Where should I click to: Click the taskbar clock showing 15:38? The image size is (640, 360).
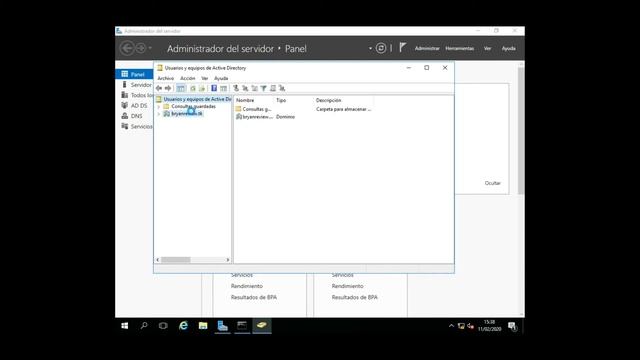[489, 326]
